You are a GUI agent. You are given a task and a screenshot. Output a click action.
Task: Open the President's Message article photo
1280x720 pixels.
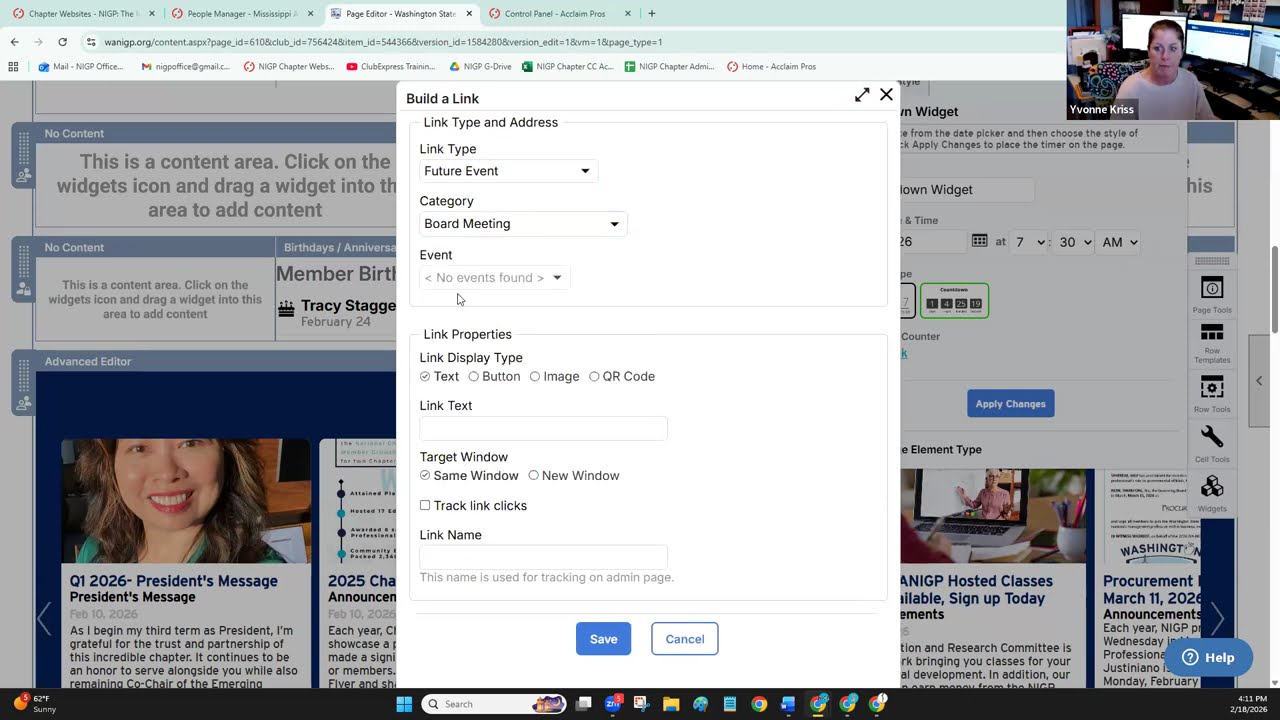point(186,501)
